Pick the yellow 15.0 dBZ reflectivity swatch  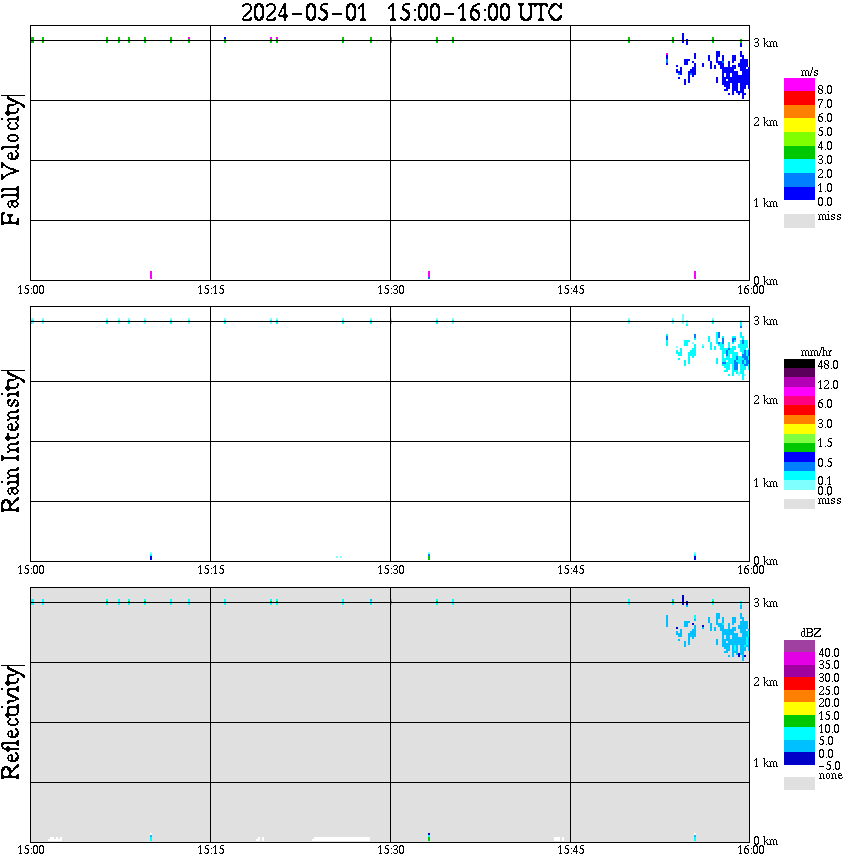click(x=799, y=709)
